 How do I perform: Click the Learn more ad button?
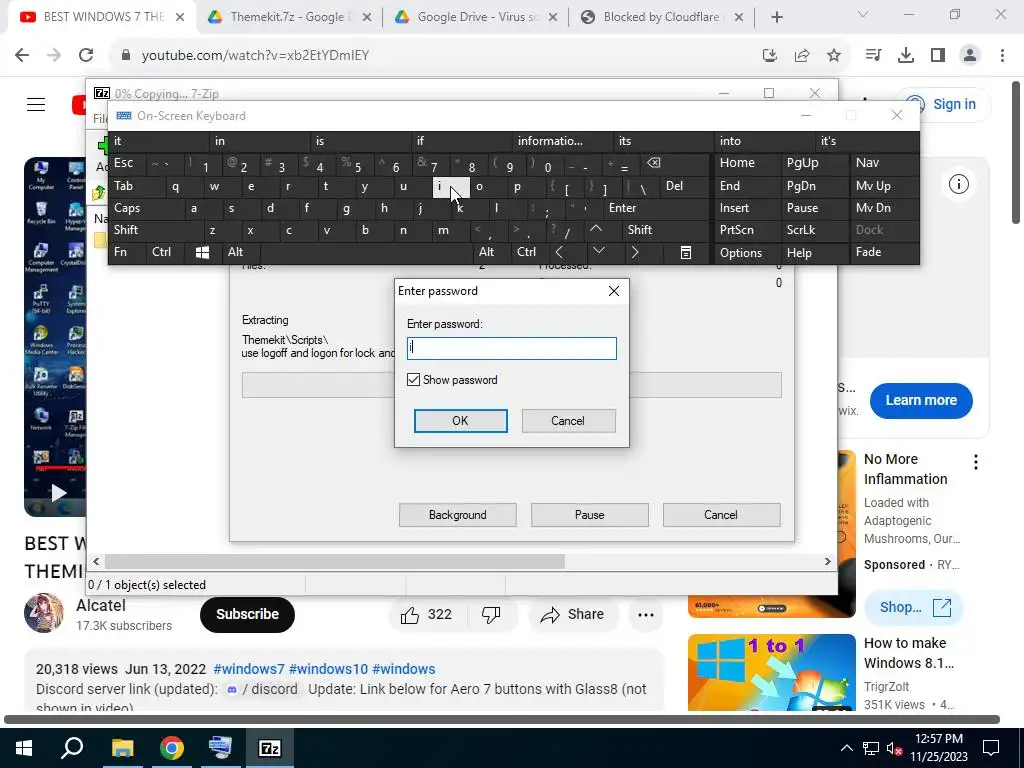tap(921, 400)
